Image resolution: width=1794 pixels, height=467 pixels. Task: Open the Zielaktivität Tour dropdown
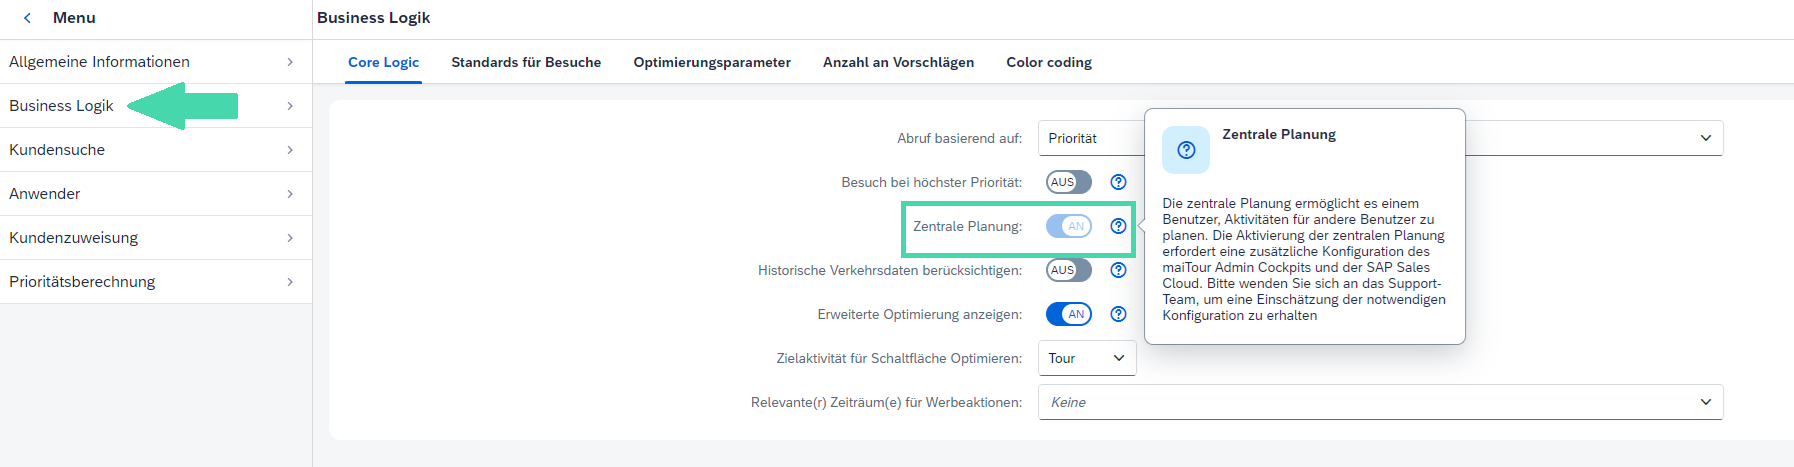(1087, 358)
